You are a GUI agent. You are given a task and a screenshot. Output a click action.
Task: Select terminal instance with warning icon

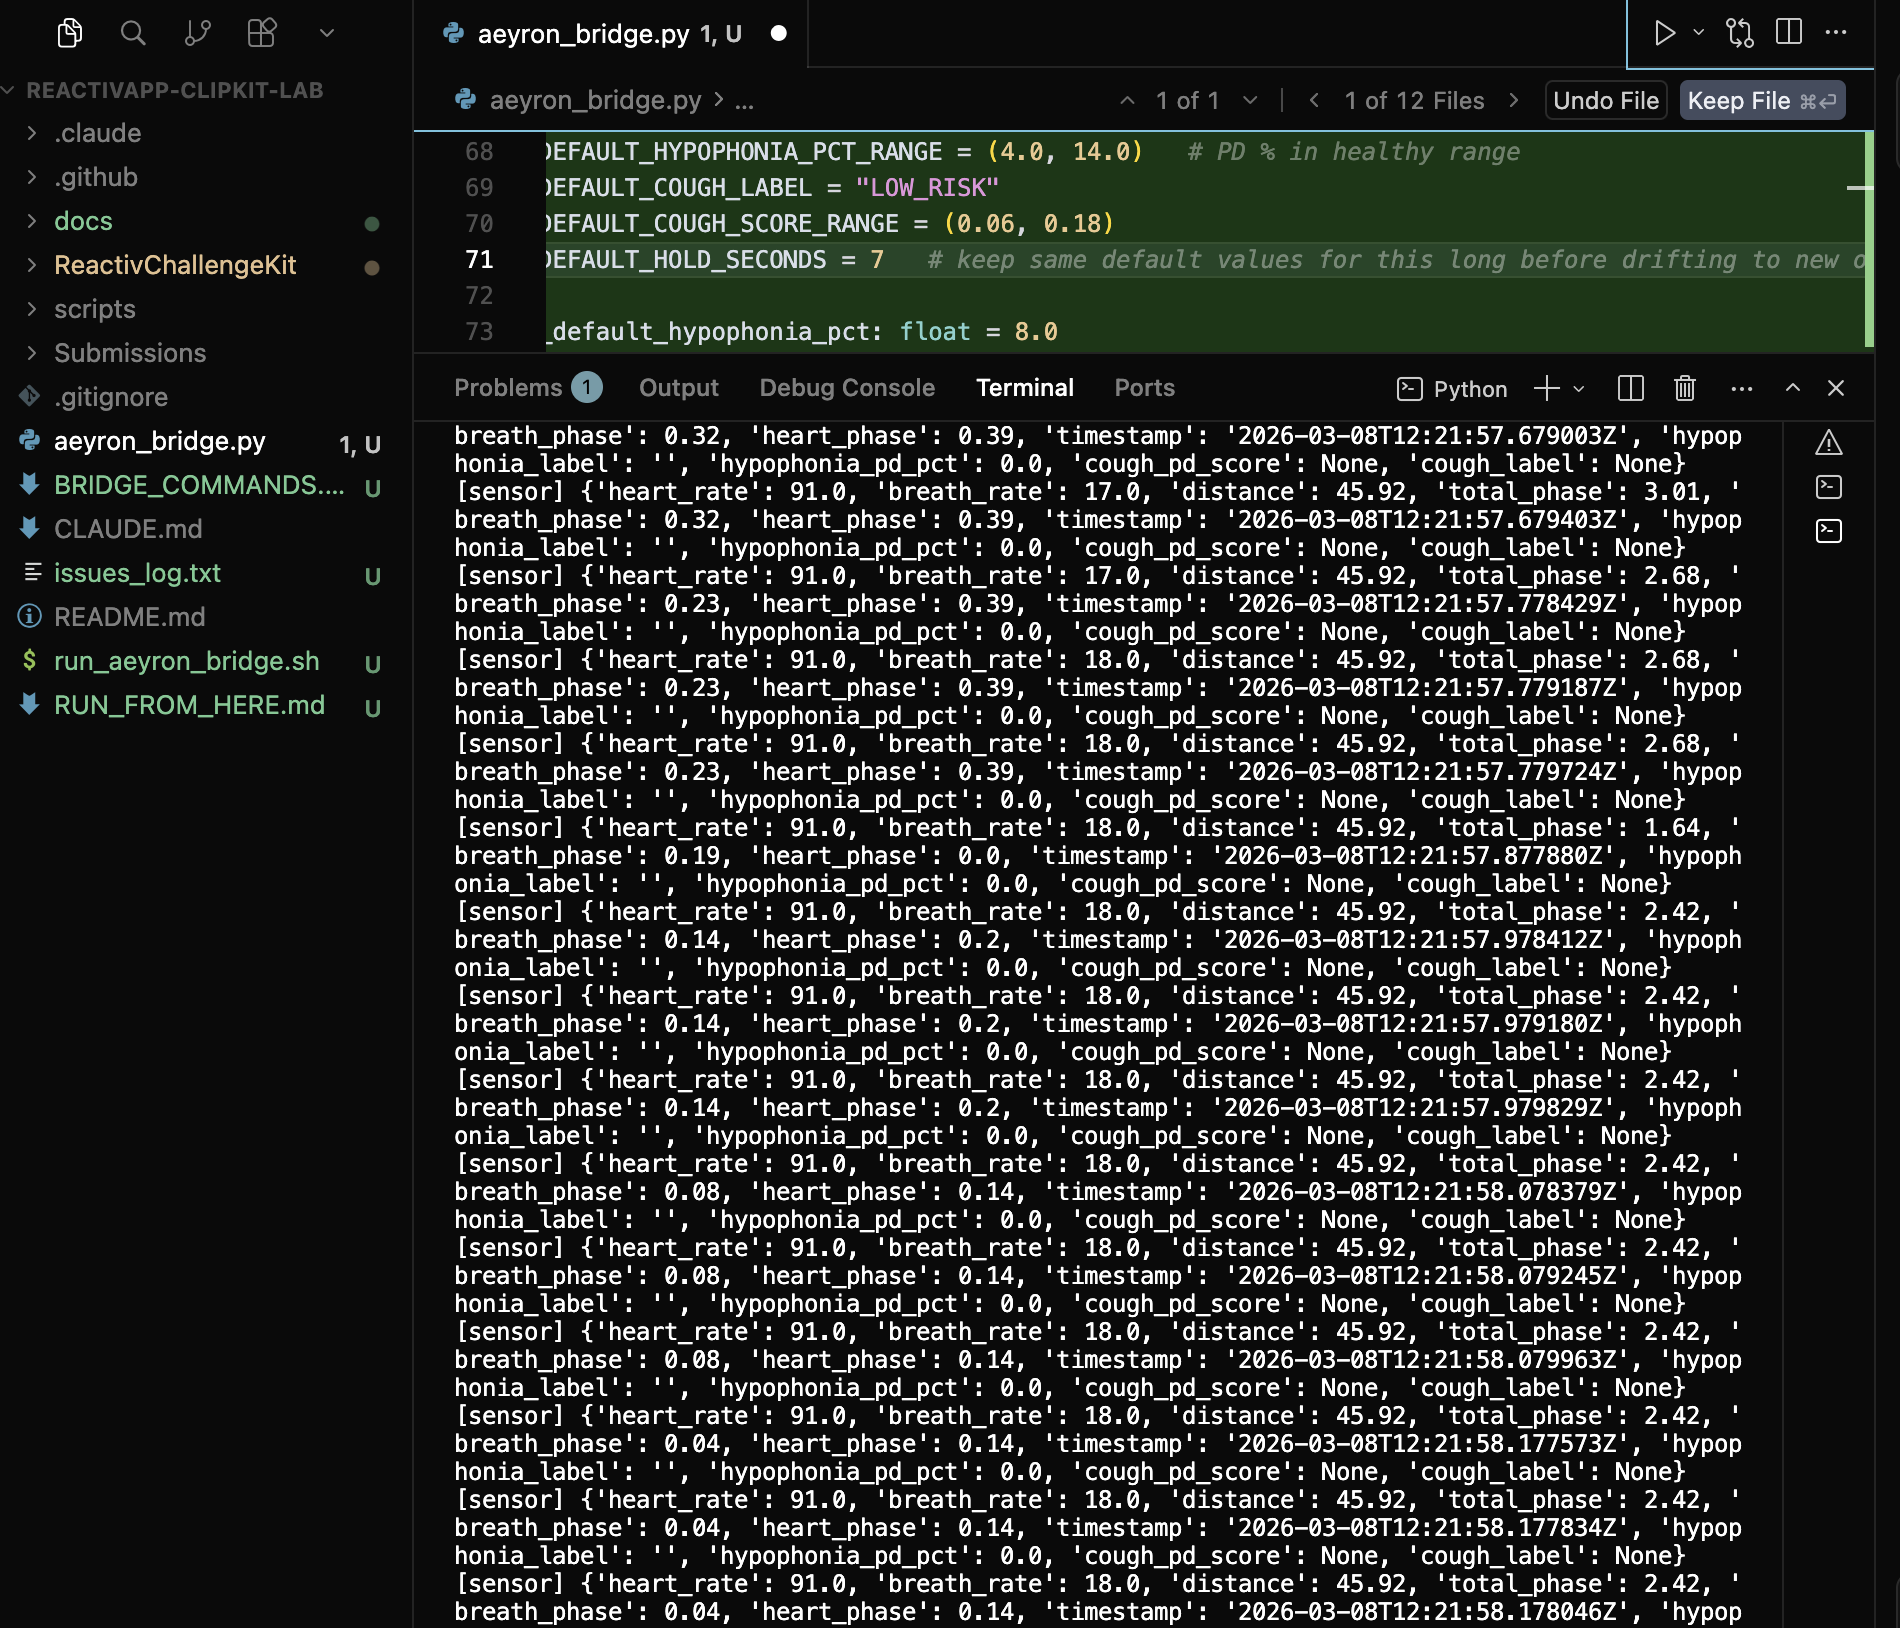1829,443
